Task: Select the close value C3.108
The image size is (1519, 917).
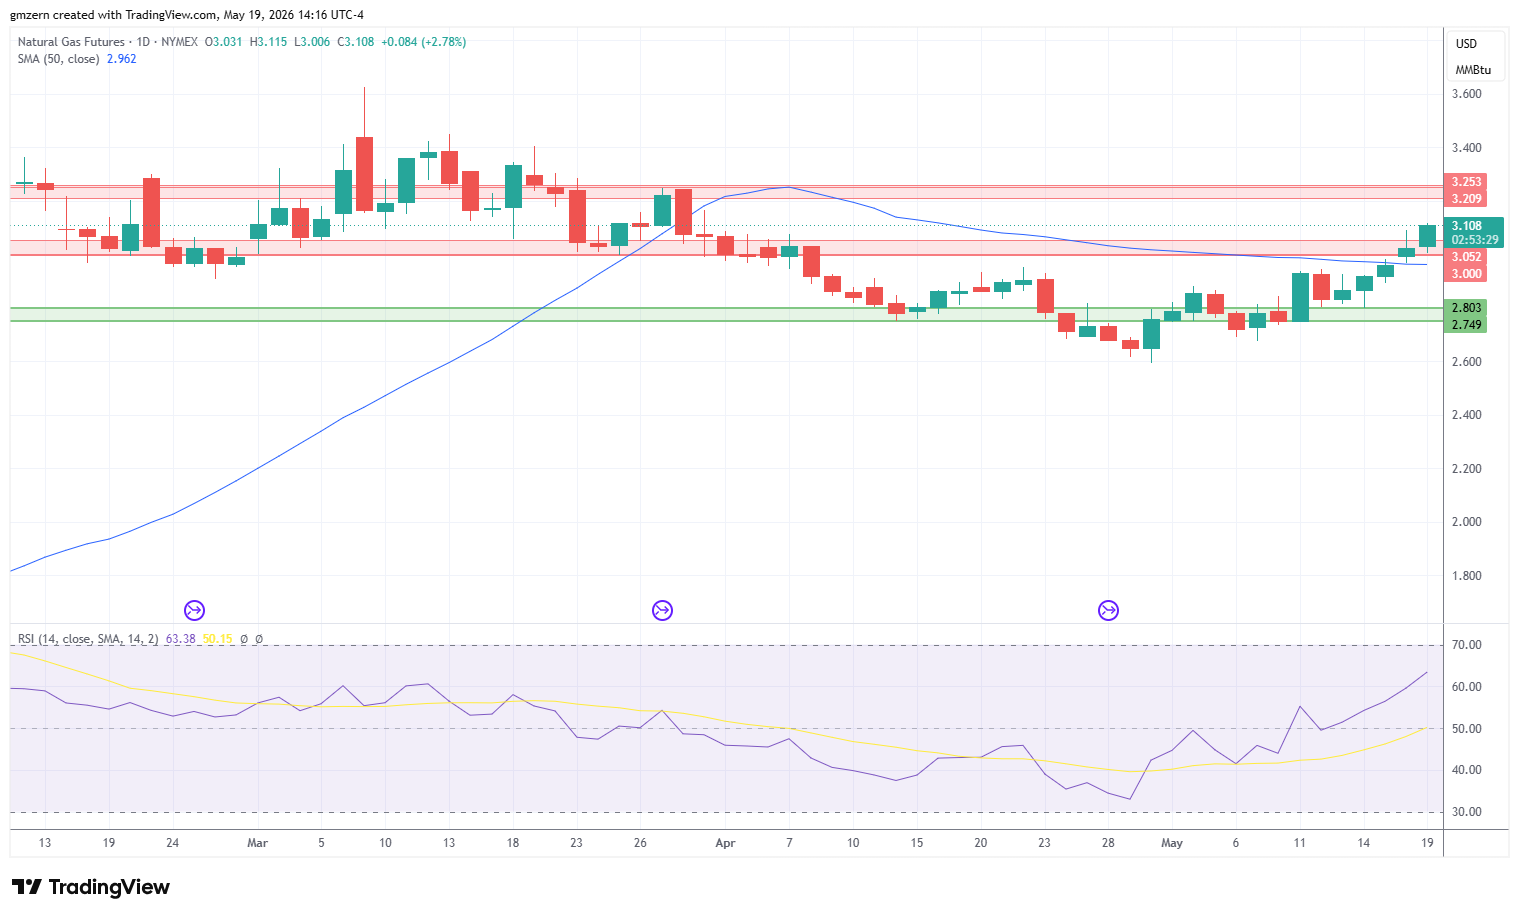Action: point(356,42)
